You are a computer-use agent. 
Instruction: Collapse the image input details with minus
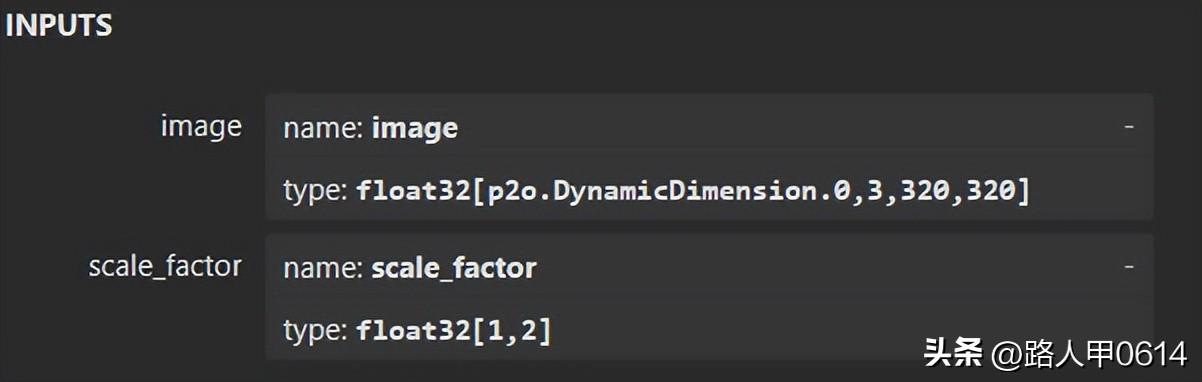1129,128
